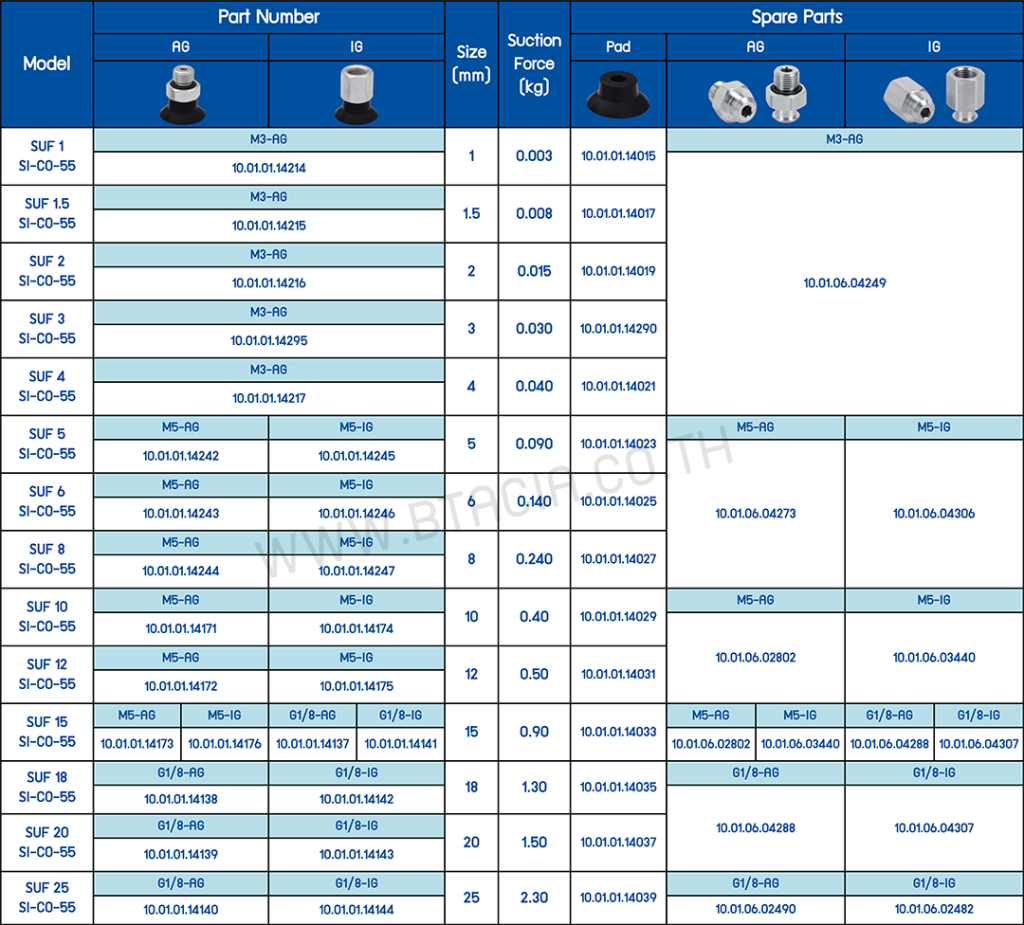This screenshot has width=1024, height=925.
Task: Click part number 10.01.01.14143
Action: (x=357, y=854)
